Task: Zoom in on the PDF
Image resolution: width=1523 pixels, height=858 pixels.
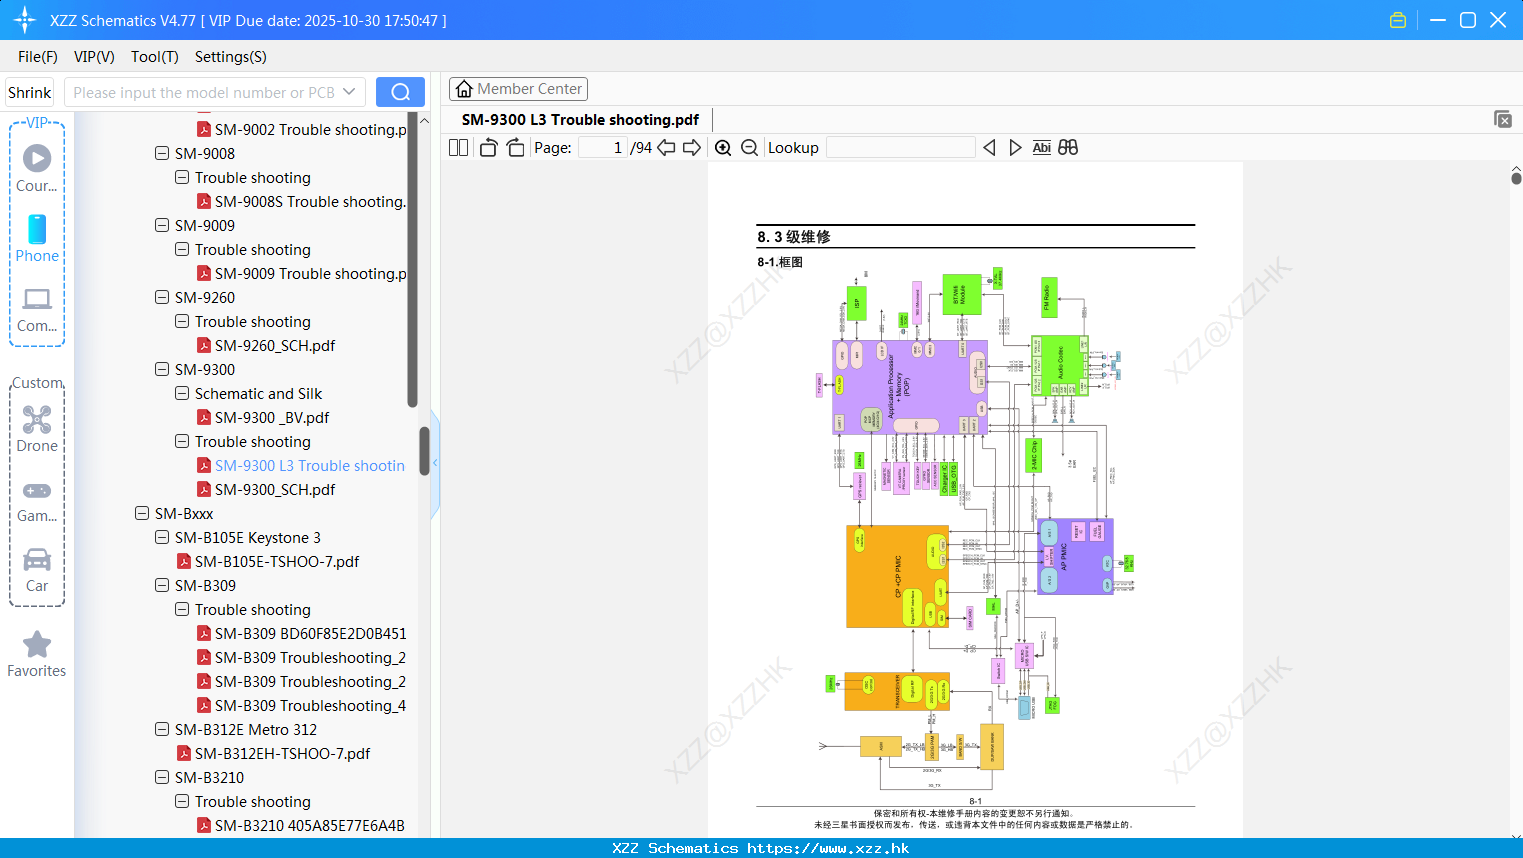Action: [723, 147]
